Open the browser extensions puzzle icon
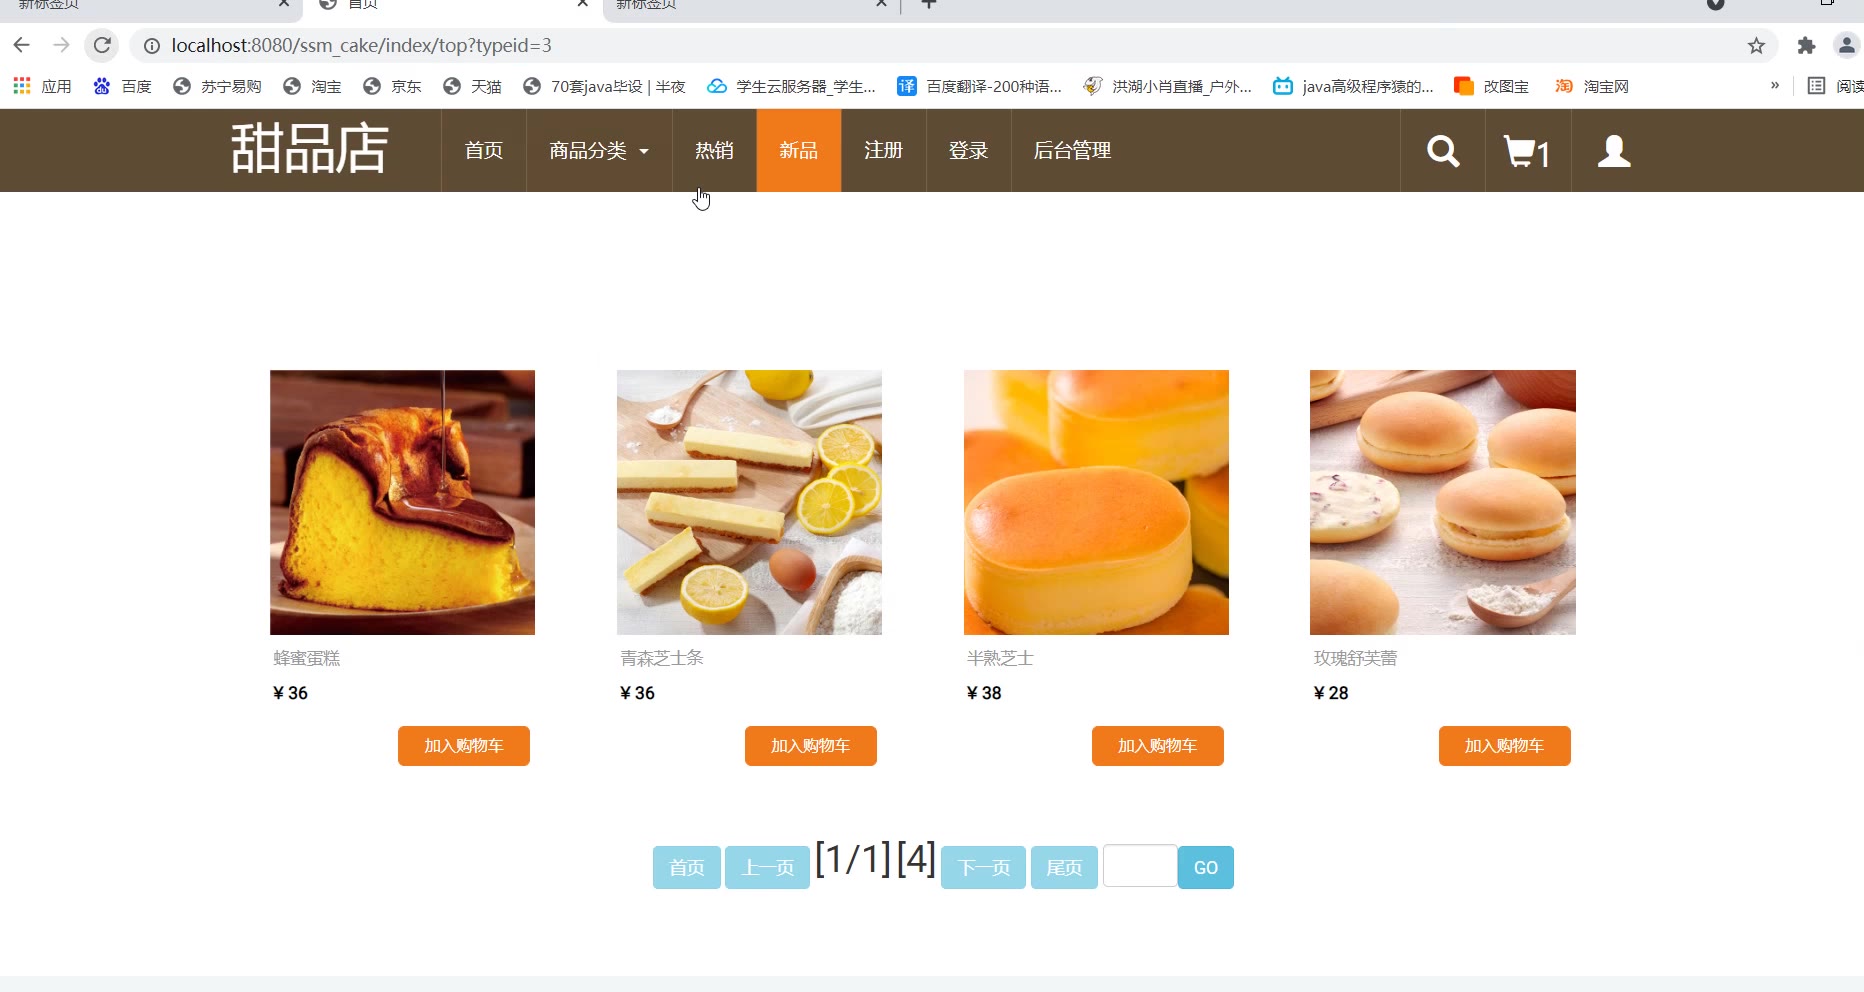Screen dimensions: 1864x992 point(1806,45)
